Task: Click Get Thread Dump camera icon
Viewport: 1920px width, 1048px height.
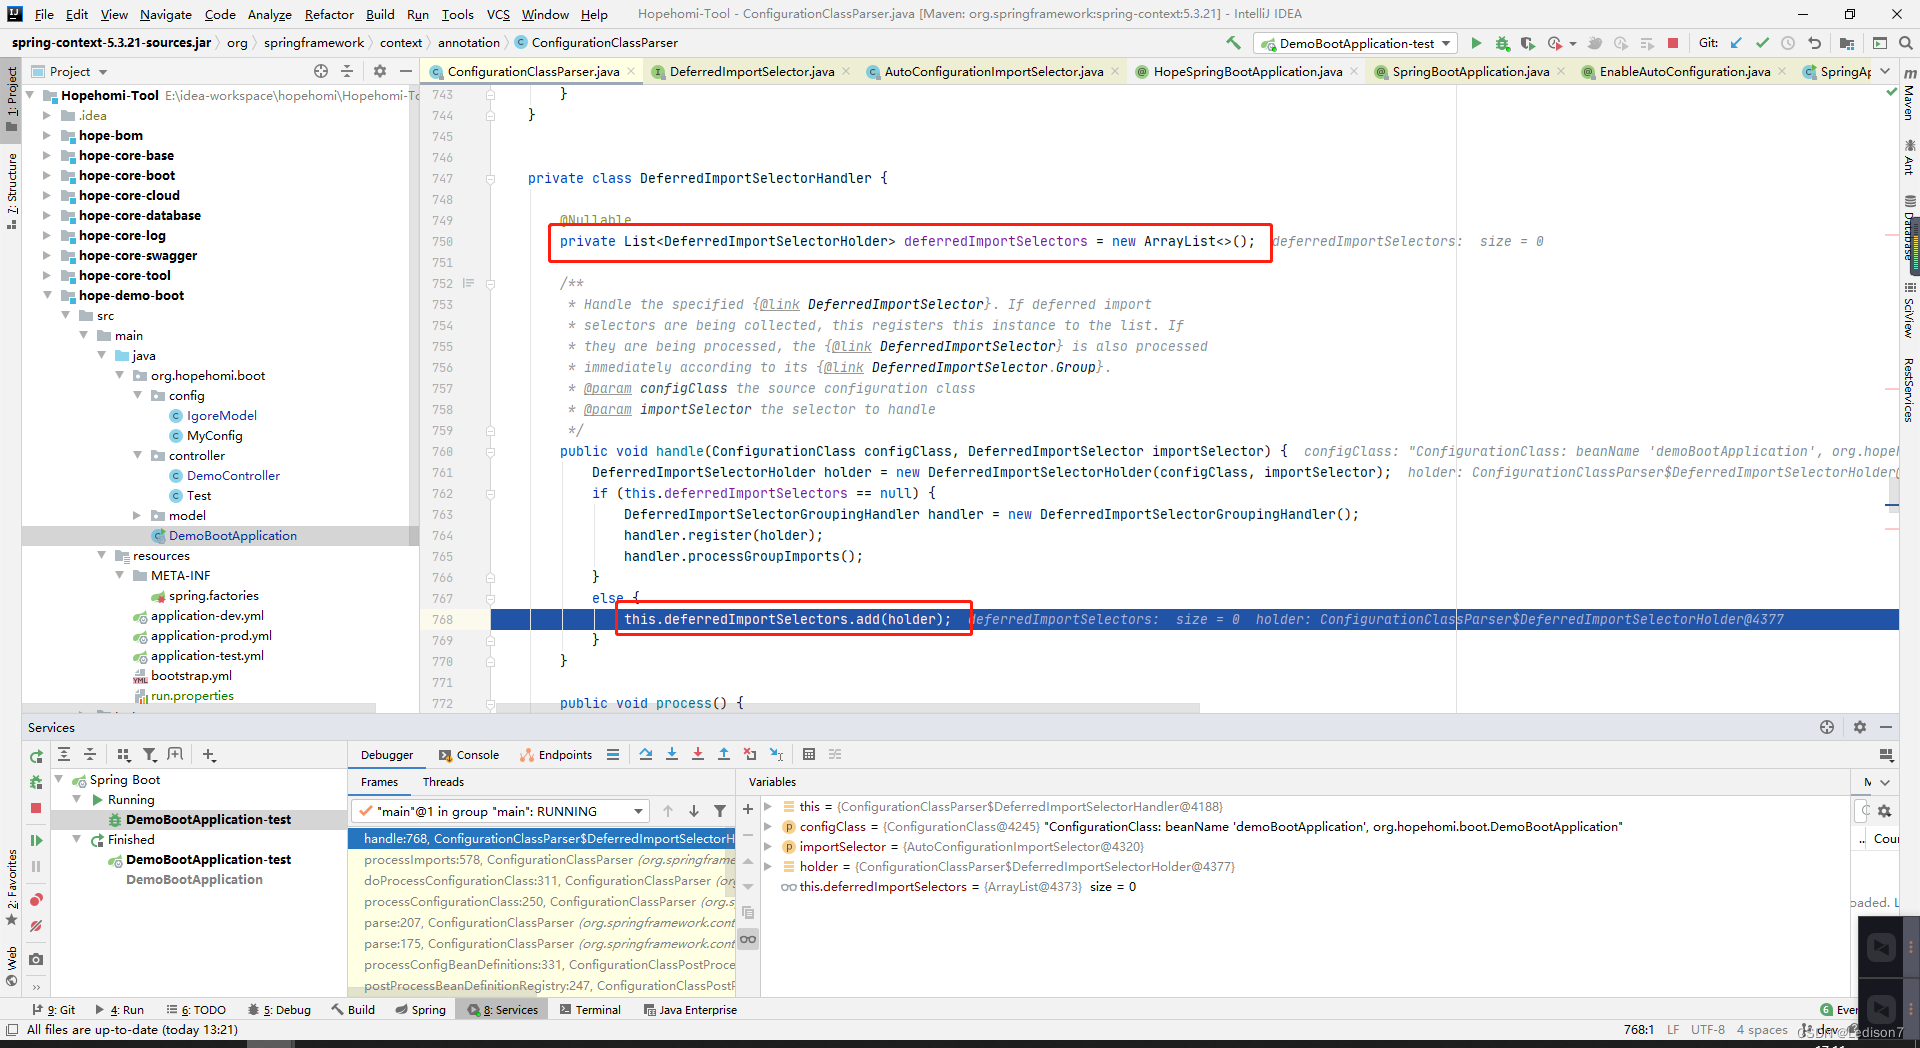Action: click(36, 959)
